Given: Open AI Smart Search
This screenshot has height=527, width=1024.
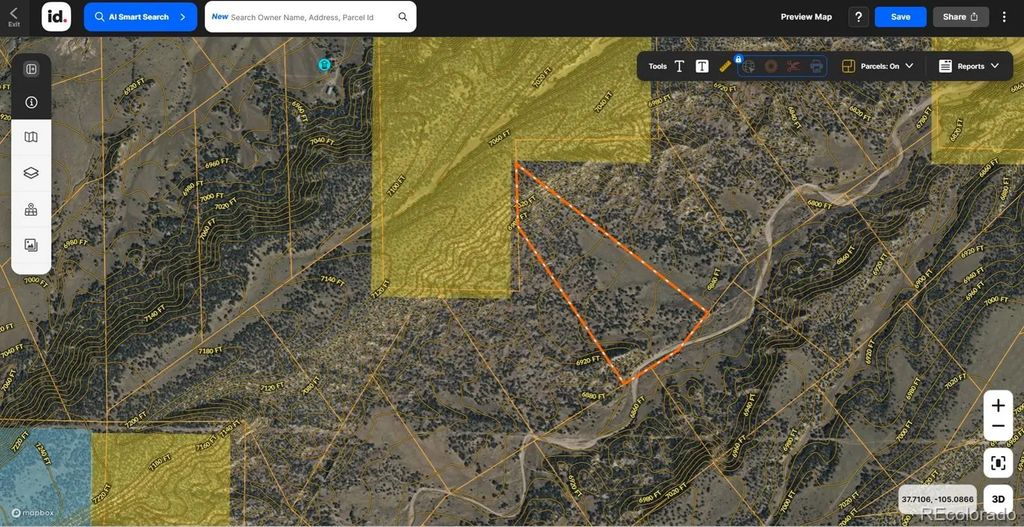Looking at the screenshot, I should tap(140, 17).
